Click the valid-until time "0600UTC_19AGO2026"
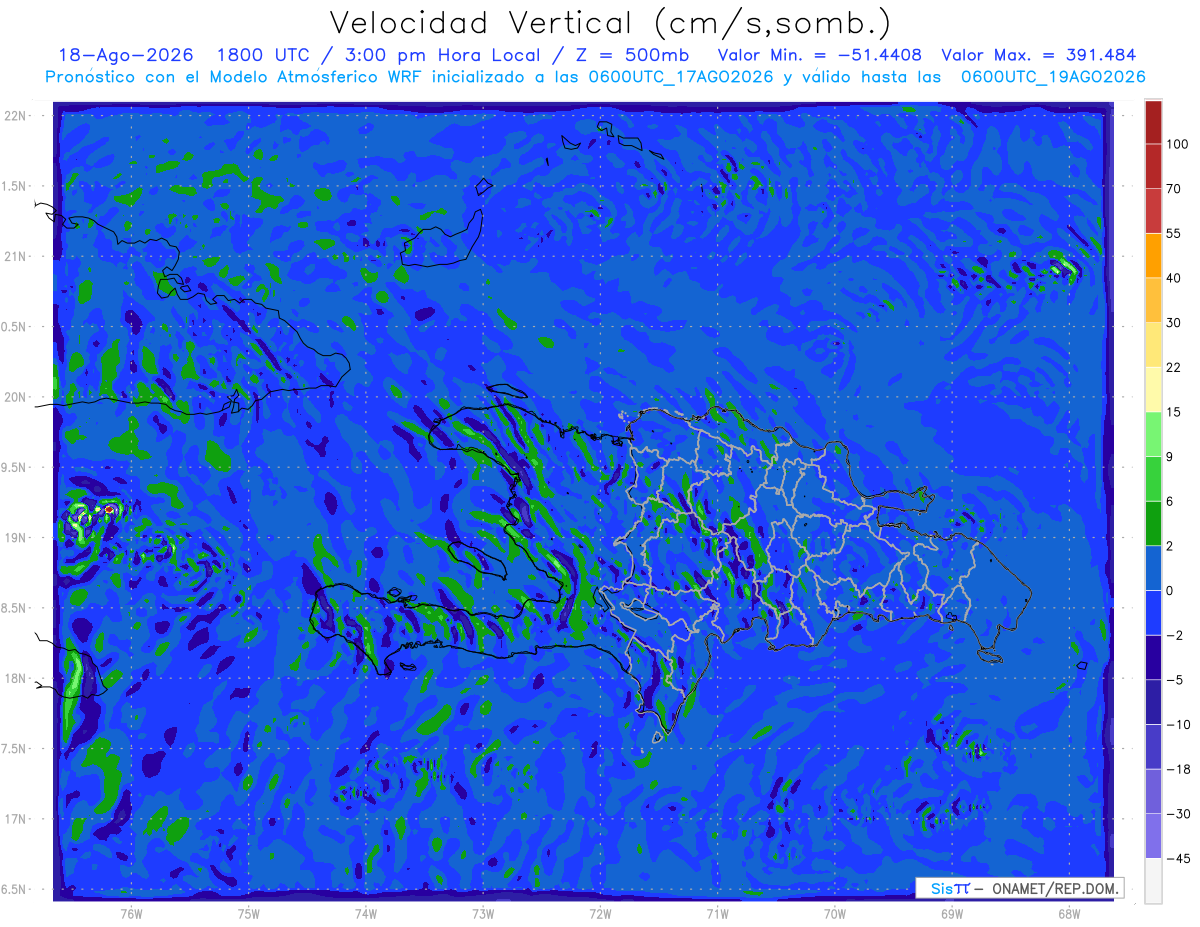 point(1053,77)
